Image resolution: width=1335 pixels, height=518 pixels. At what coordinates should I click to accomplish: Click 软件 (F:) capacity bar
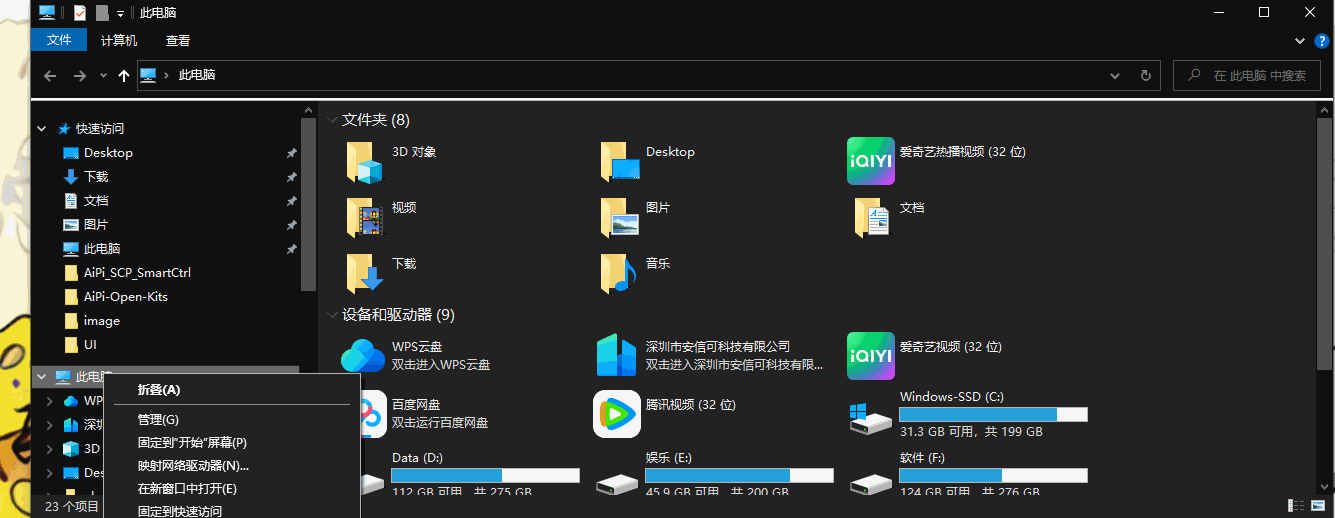coord(993,475)
